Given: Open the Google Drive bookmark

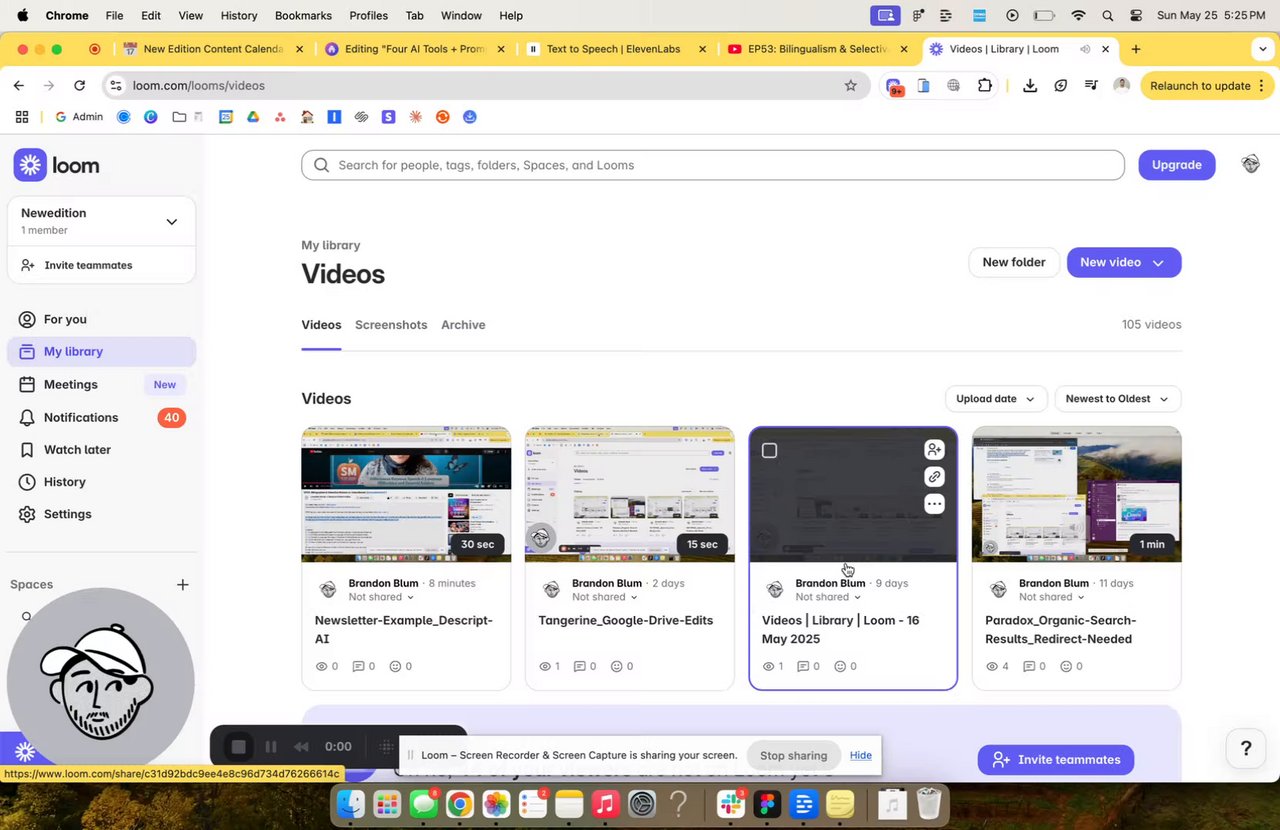Looking at the screenshot, I should pos(254,117).
